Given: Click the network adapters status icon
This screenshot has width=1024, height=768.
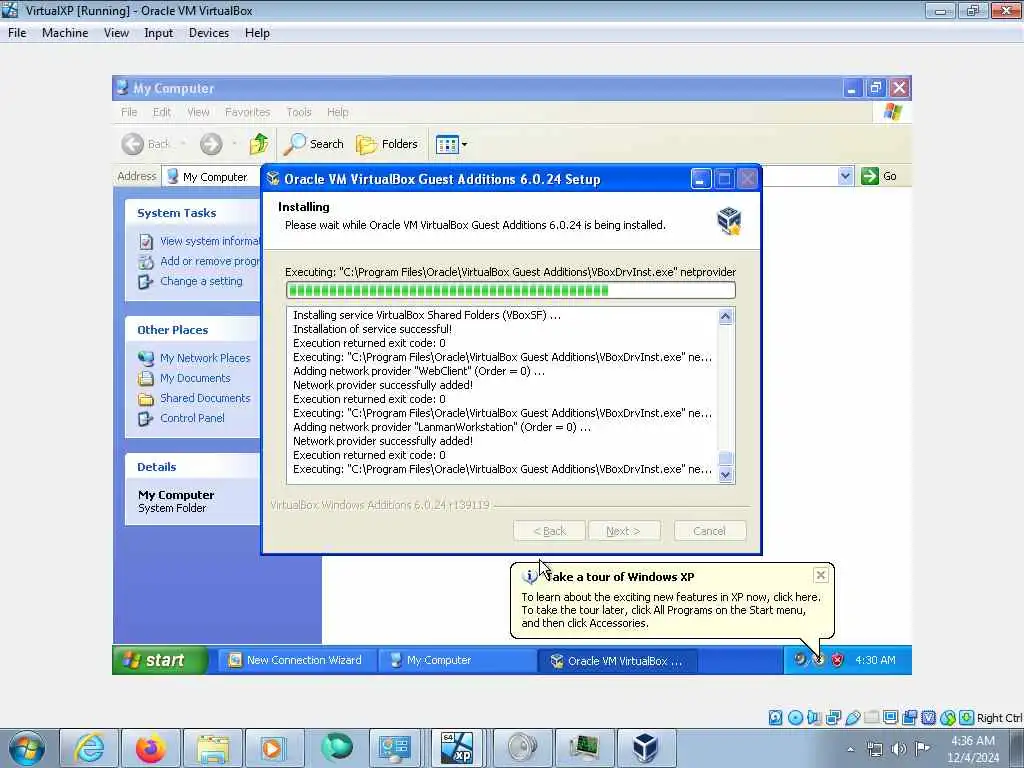Looking at the screenshot, I should (x=833, y=718).
